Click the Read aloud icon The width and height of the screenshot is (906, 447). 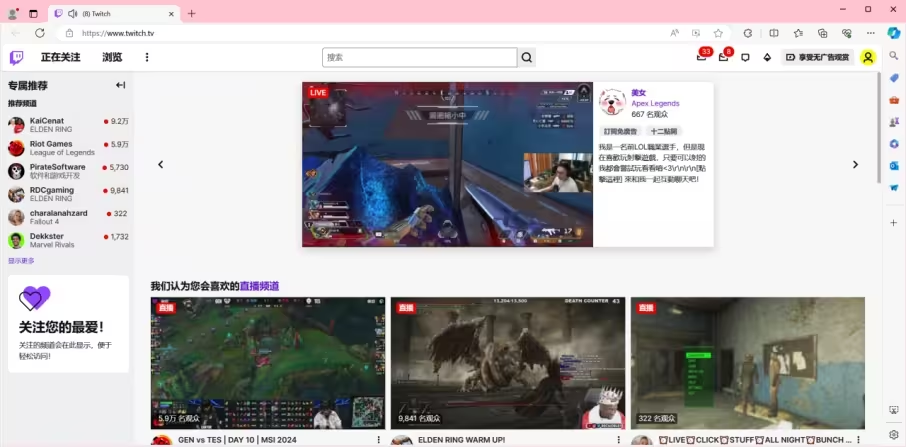click(x=674, y=33)
